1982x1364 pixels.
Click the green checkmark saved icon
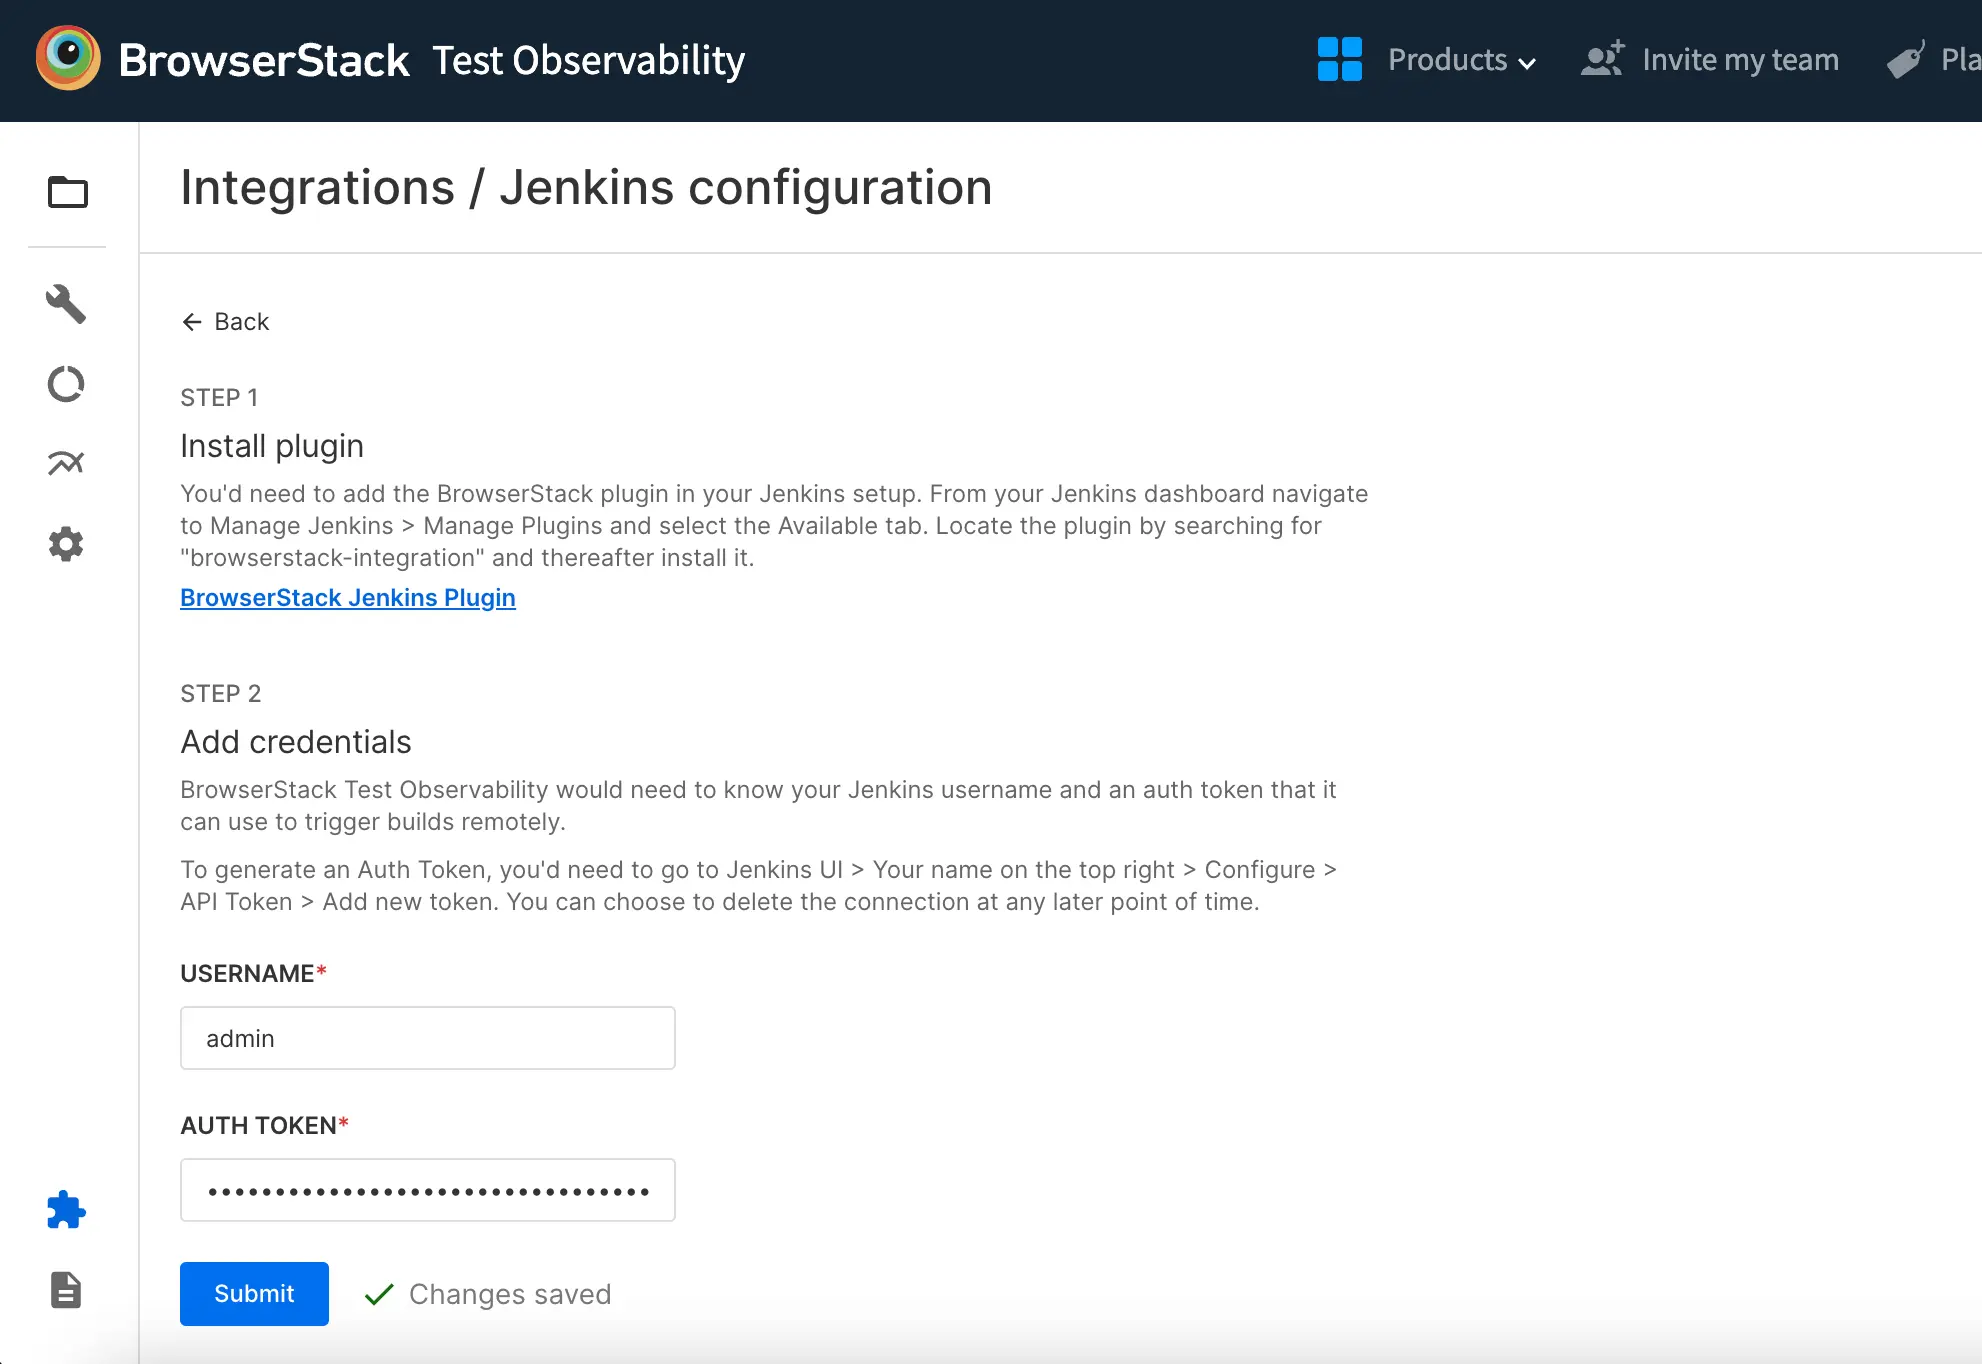[x=379, y=1295]
